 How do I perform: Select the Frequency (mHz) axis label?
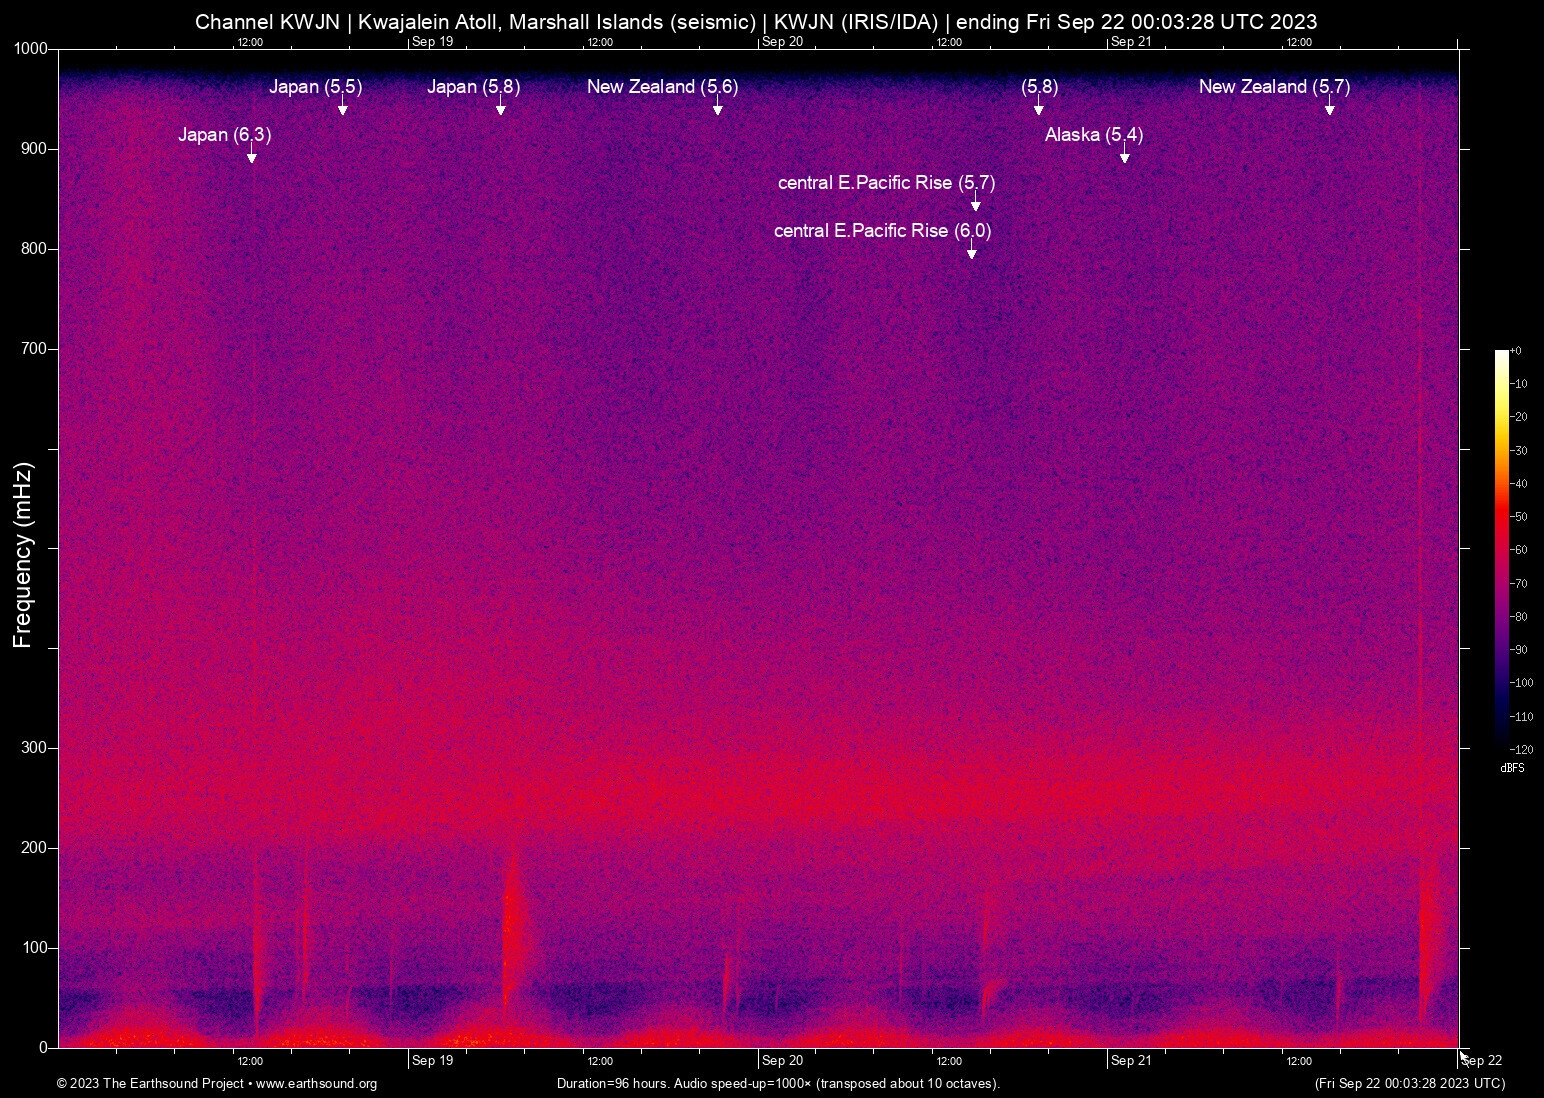click(x=22, y=555)
